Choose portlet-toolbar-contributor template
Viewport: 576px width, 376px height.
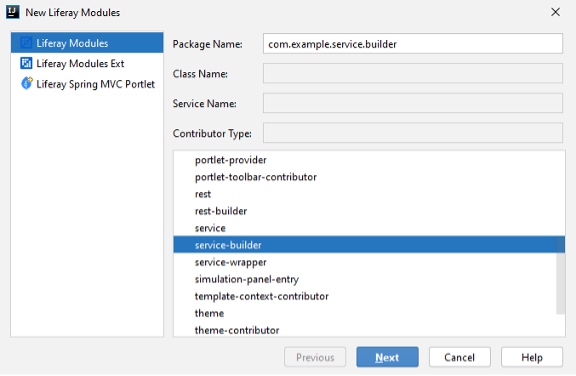(369, 177)
